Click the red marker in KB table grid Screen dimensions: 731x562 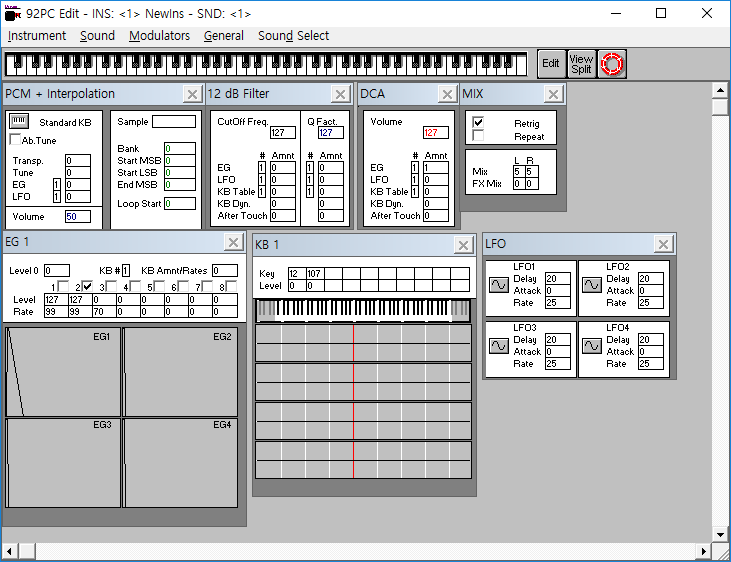[353, 401]
